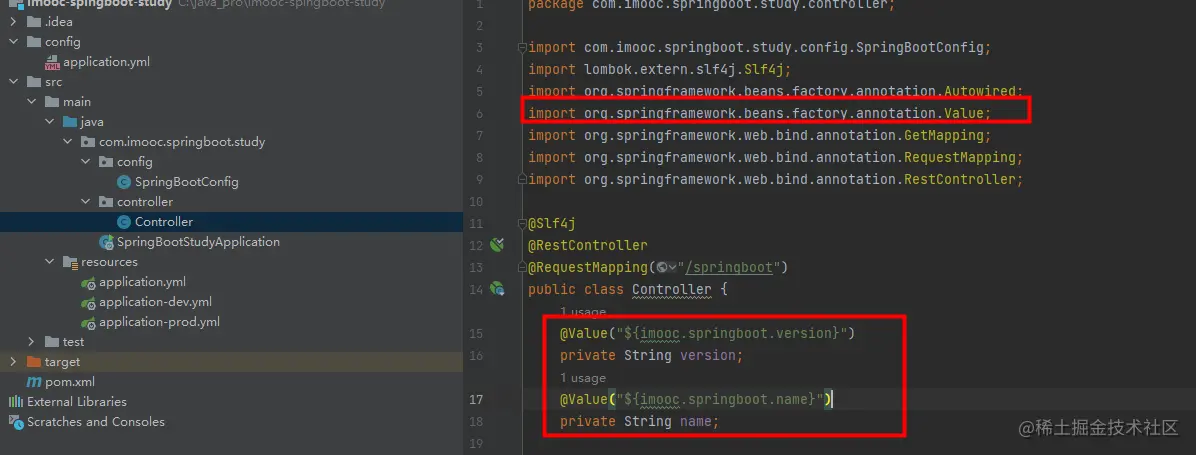Click RestController in the line 9 import
This screenshot has height=455, width=1196.
pos(960,180)
